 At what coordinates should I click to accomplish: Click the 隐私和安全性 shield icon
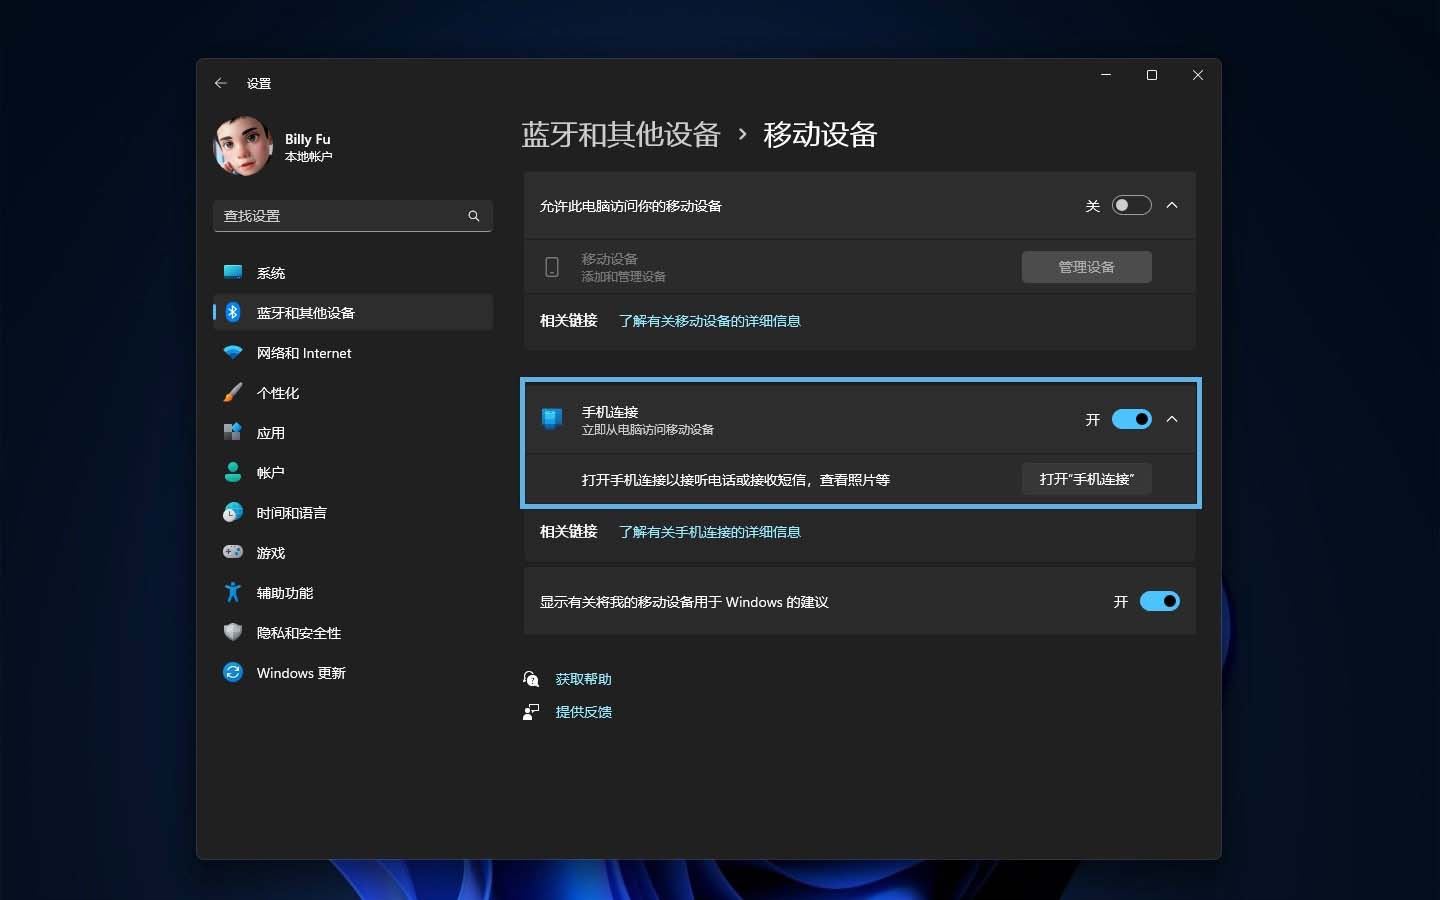[x=233, y=632]
